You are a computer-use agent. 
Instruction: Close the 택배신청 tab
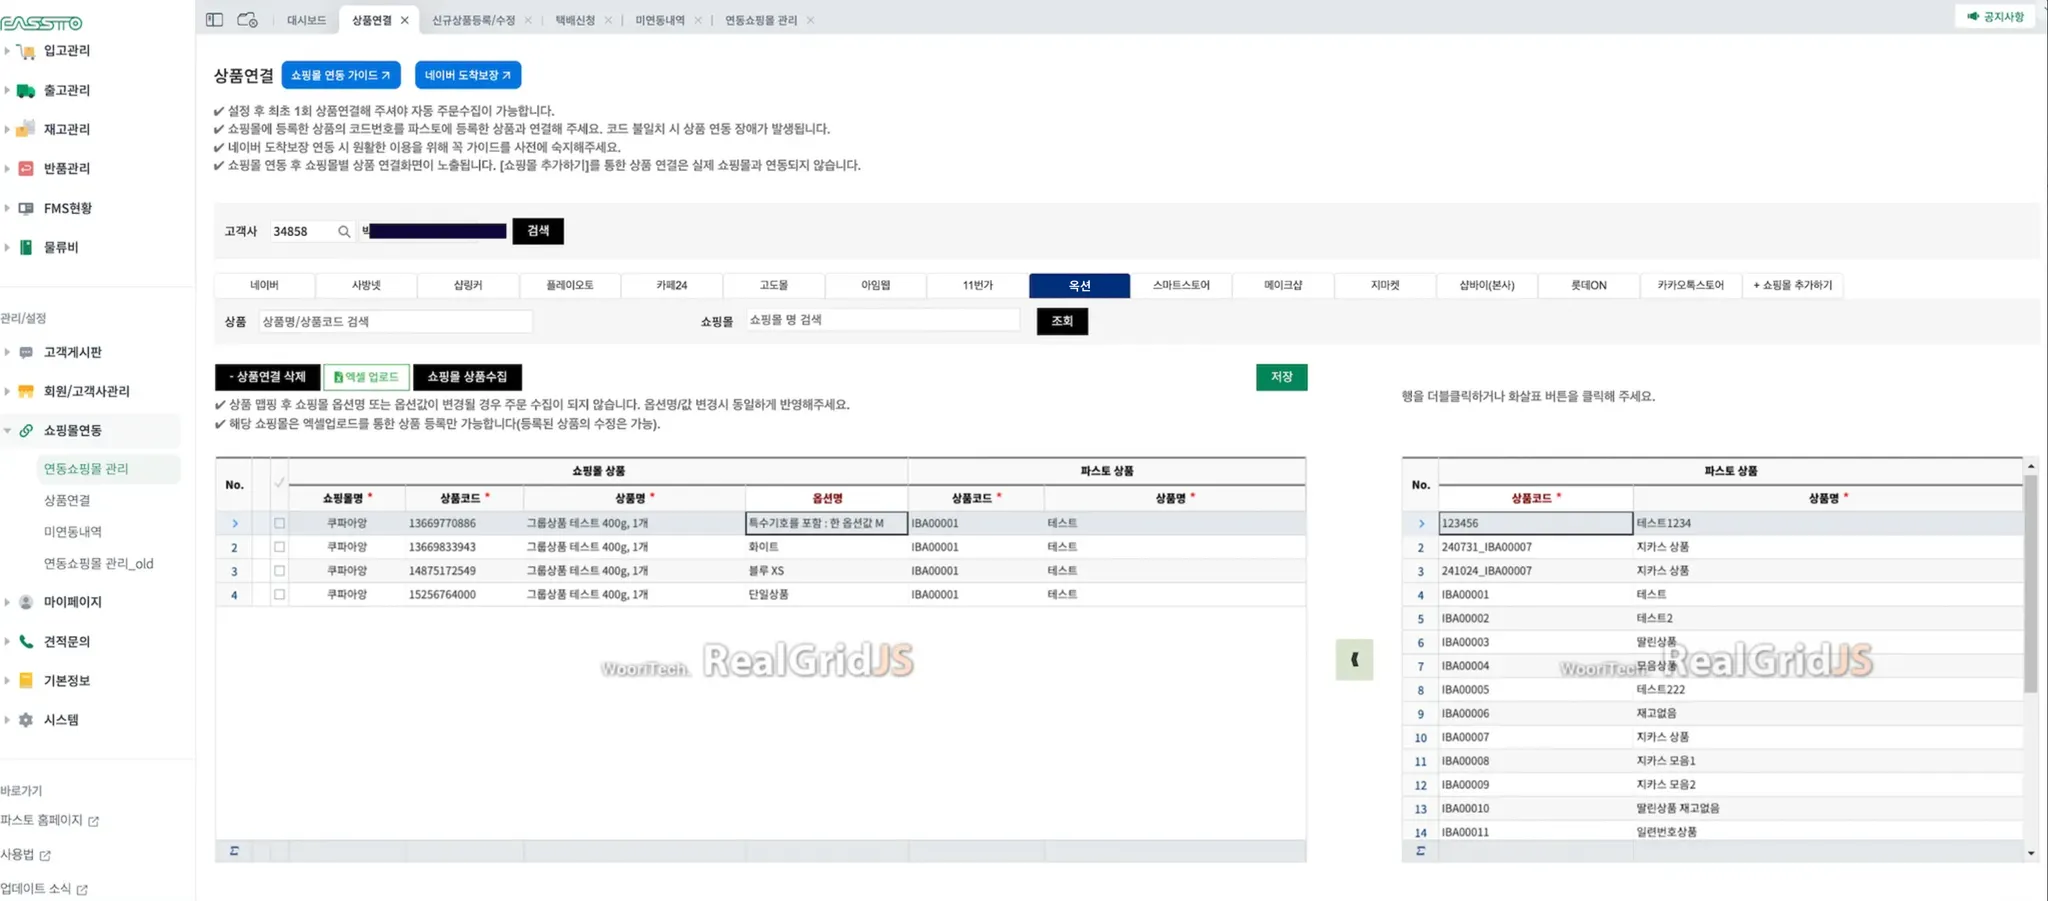608,20
